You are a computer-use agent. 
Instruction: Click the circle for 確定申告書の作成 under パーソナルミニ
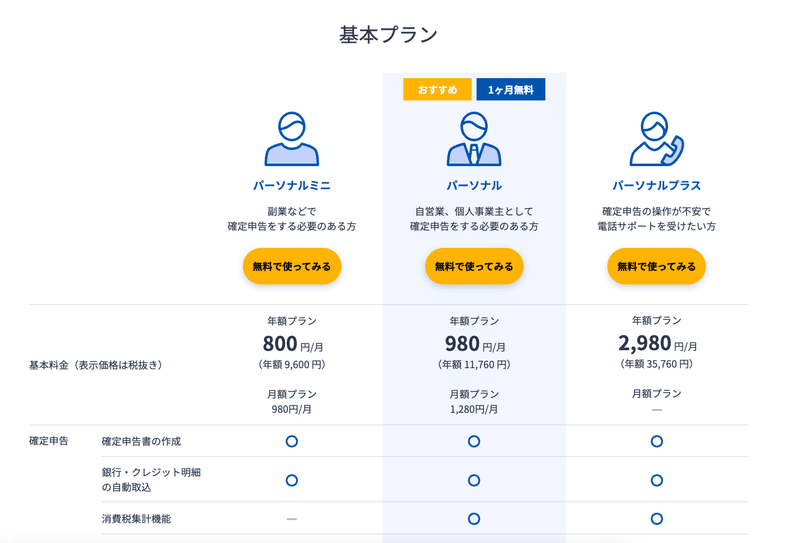(291, 441)
